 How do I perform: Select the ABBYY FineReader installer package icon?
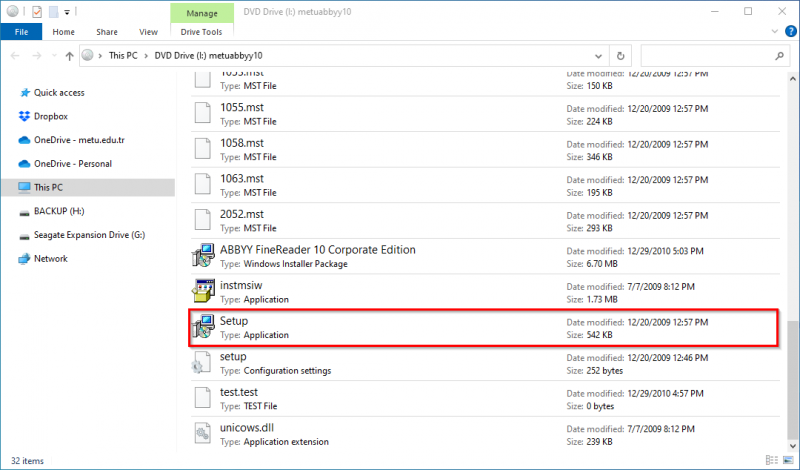tap(203, 256)
